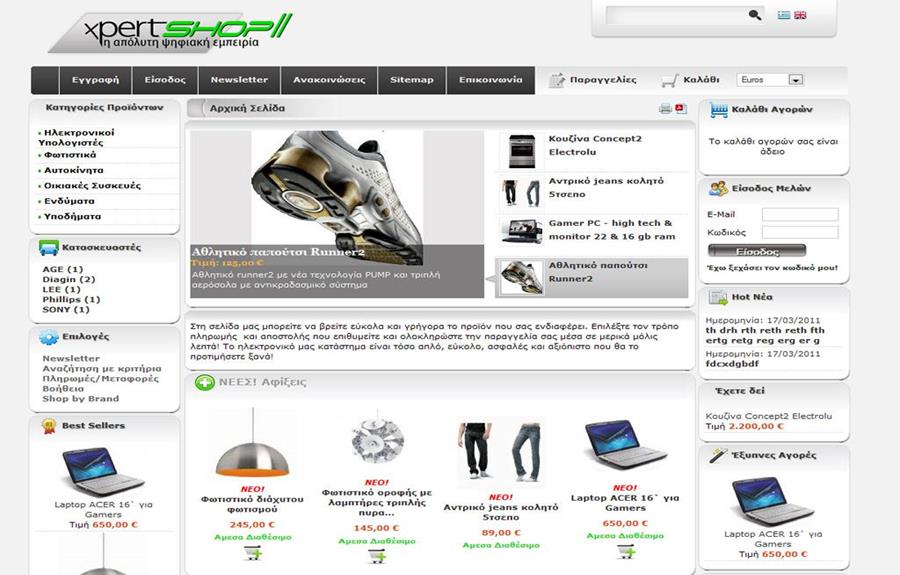Add Φωτιστικό οροφής to cart icon

point(377,556)
